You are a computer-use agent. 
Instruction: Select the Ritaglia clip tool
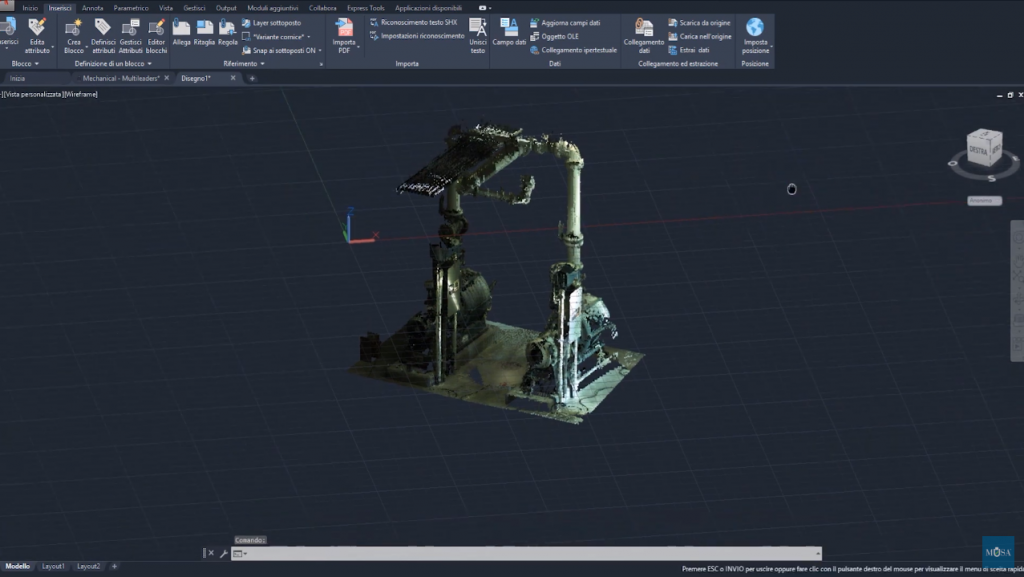[204, 28]
